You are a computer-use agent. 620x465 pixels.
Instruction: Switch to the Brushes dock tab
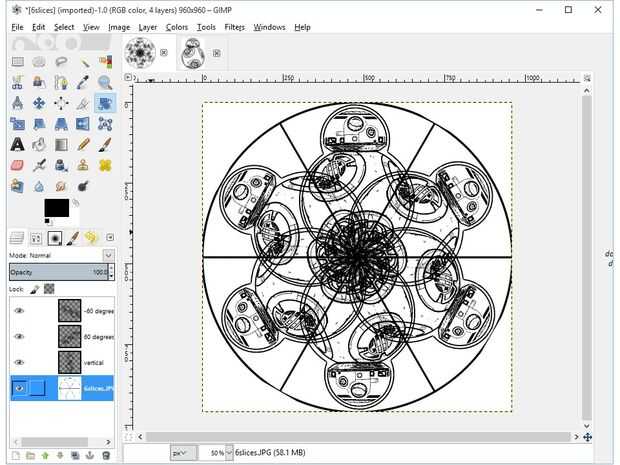(x=55, y=238)
